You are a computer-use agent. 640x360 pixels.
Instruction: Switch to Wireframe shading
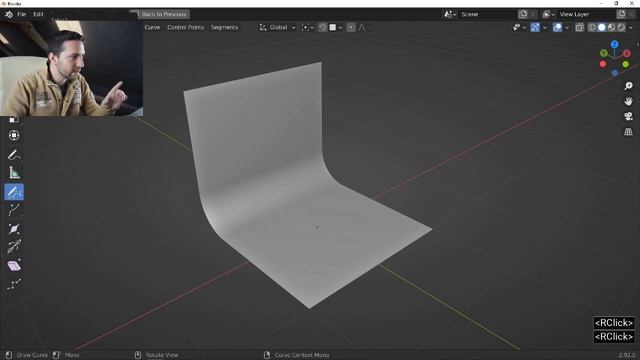[x=592, y=27]
